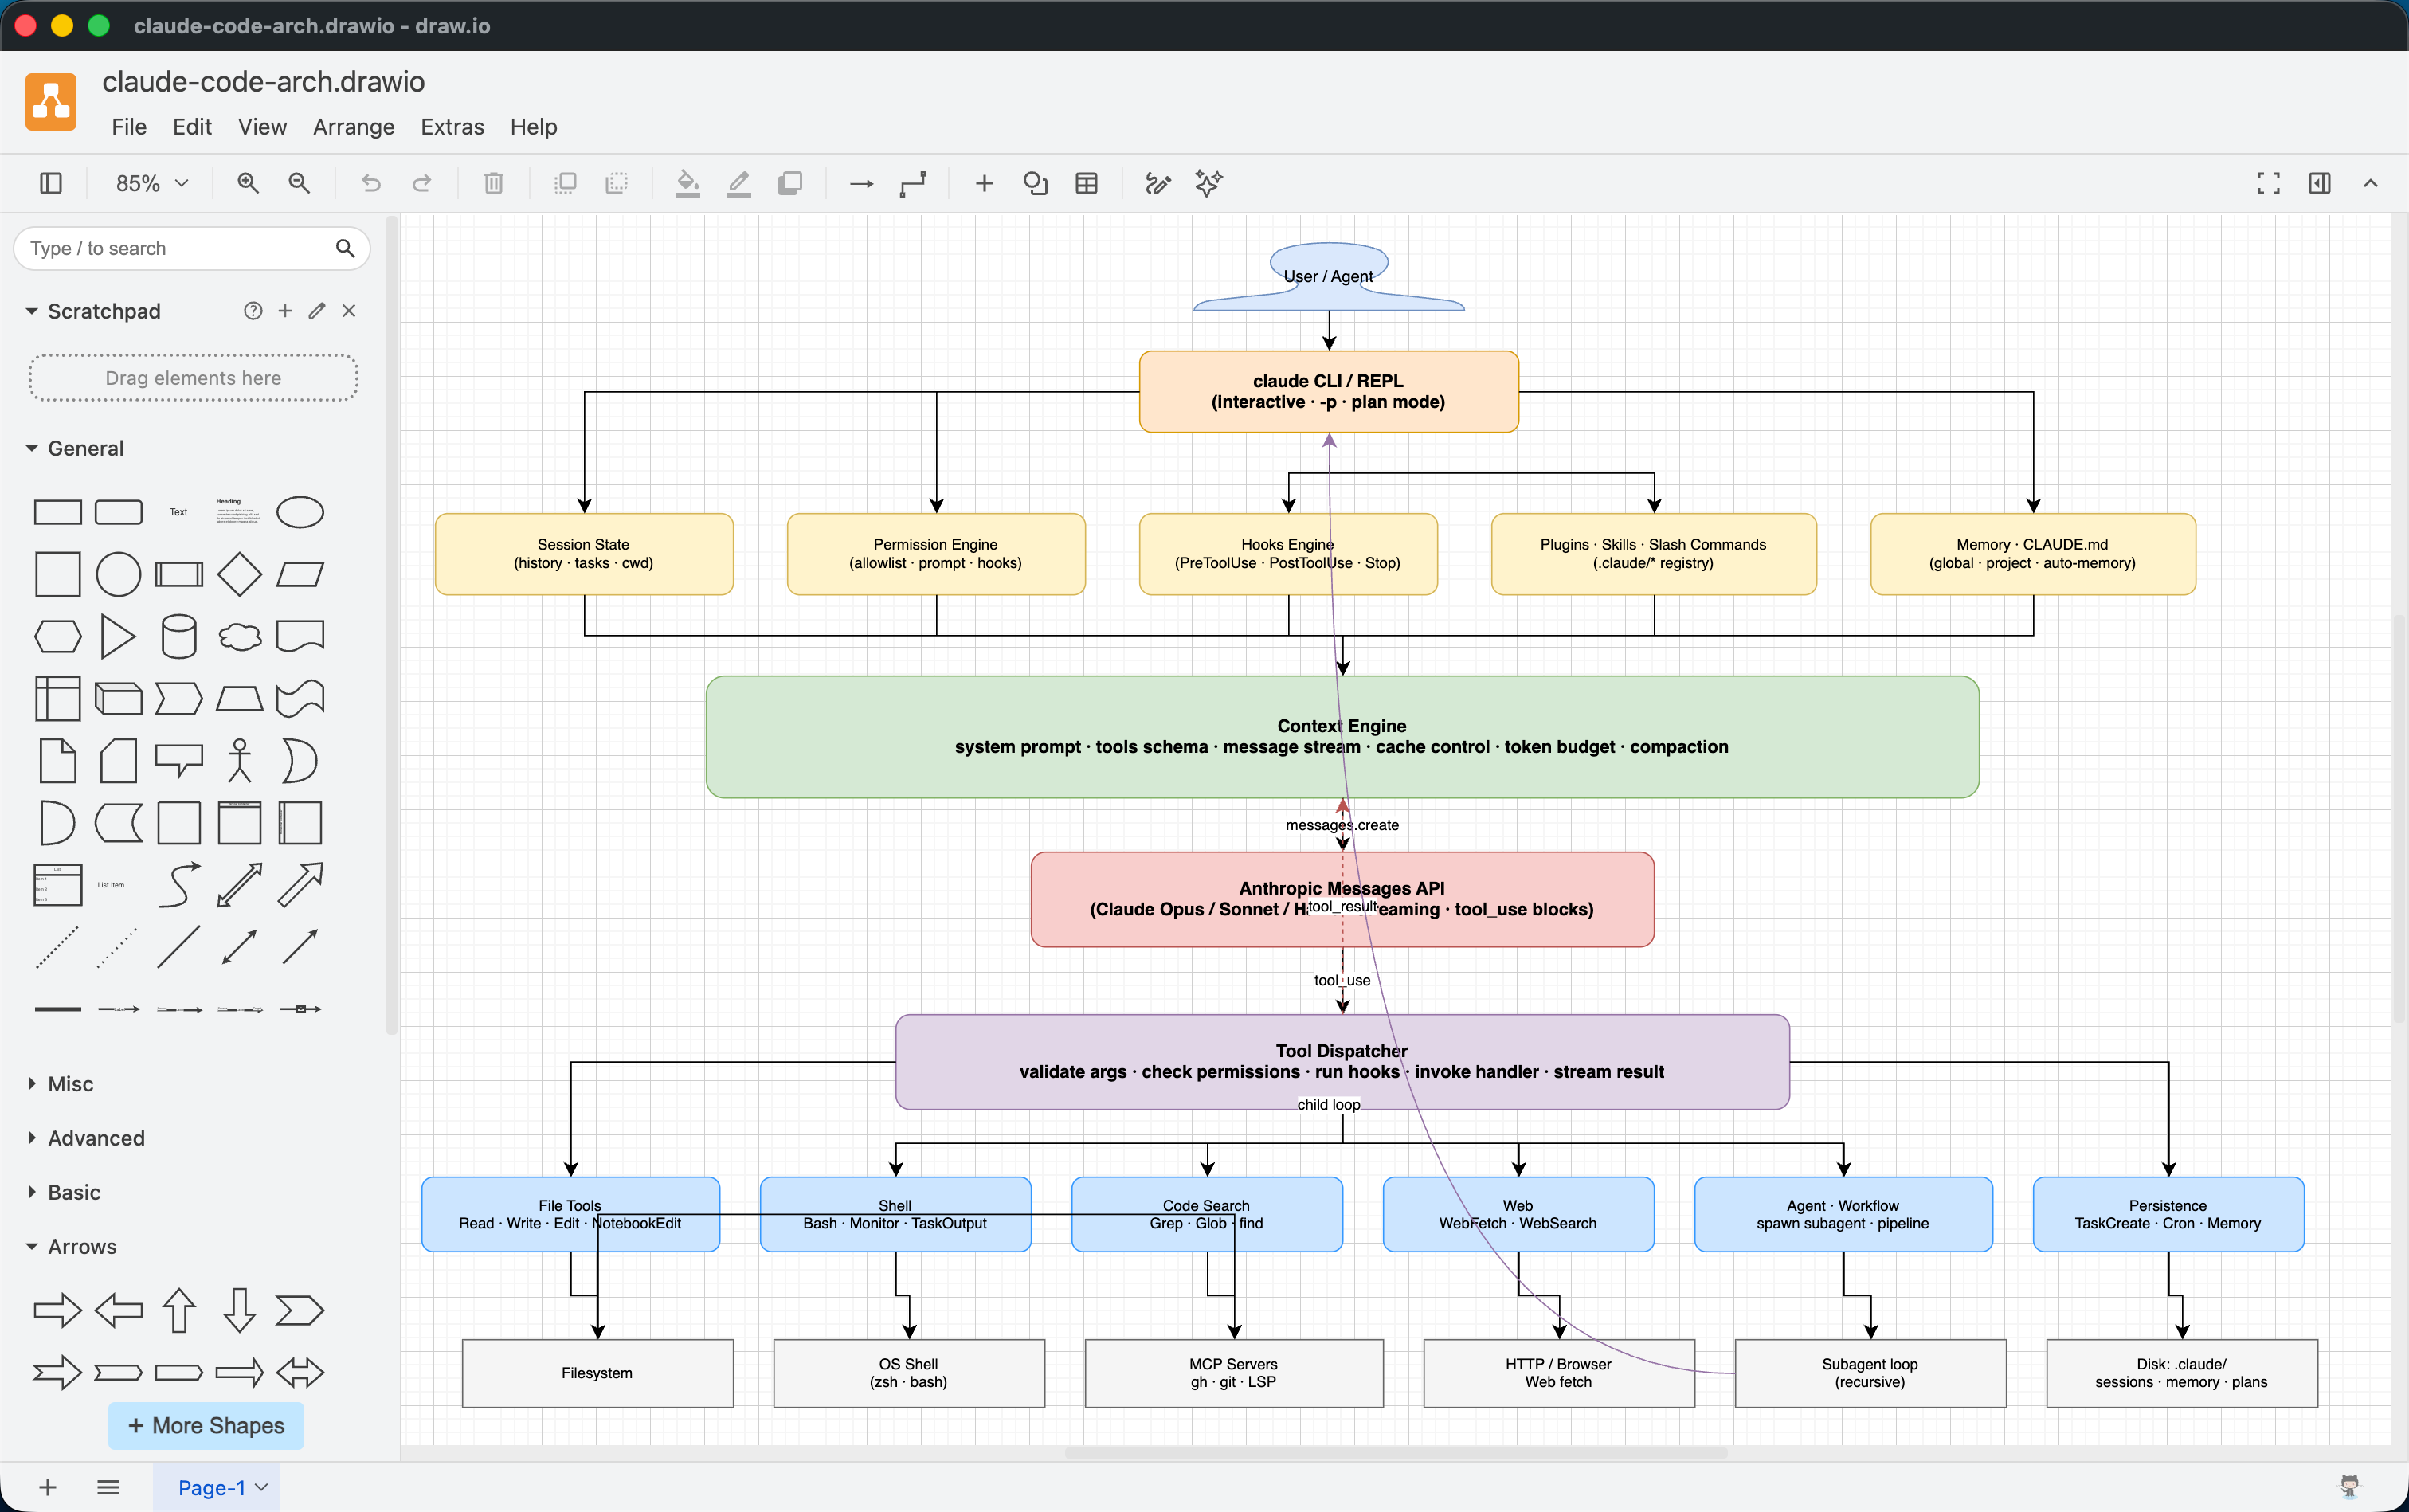Click the Scratchpad add plus icon

[285, 311]
